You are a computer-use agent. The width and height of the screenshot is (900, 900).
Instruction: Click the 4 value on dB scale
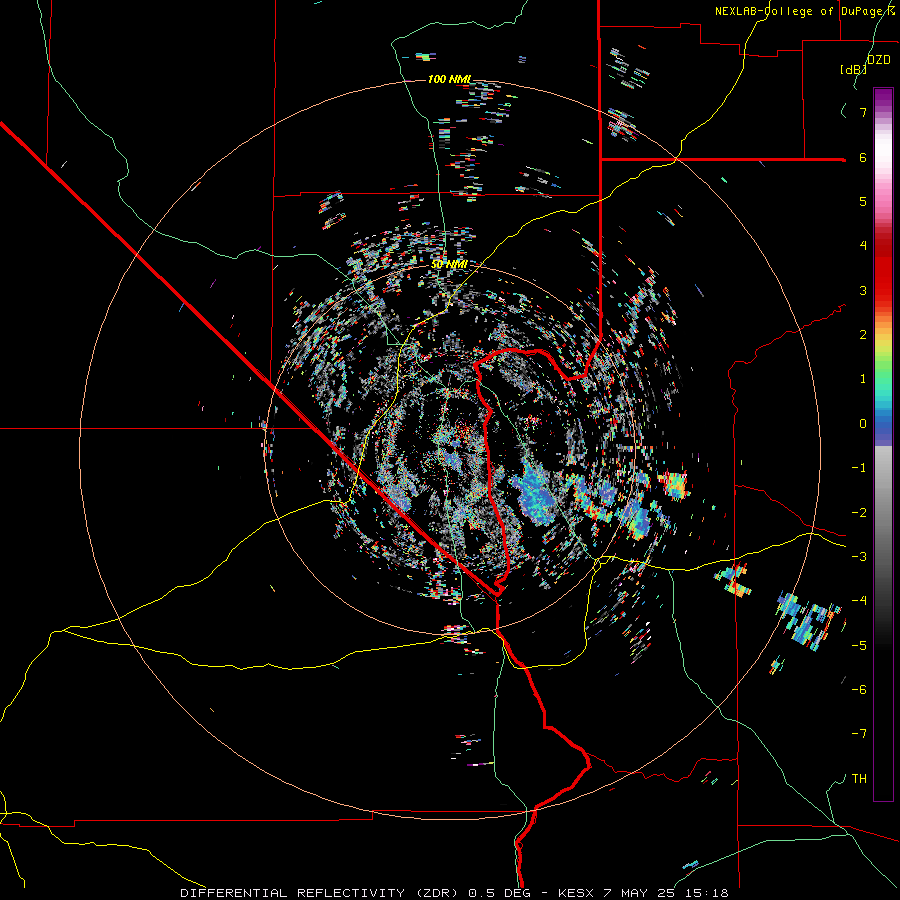pyautogui.click(x=863, y=246)
